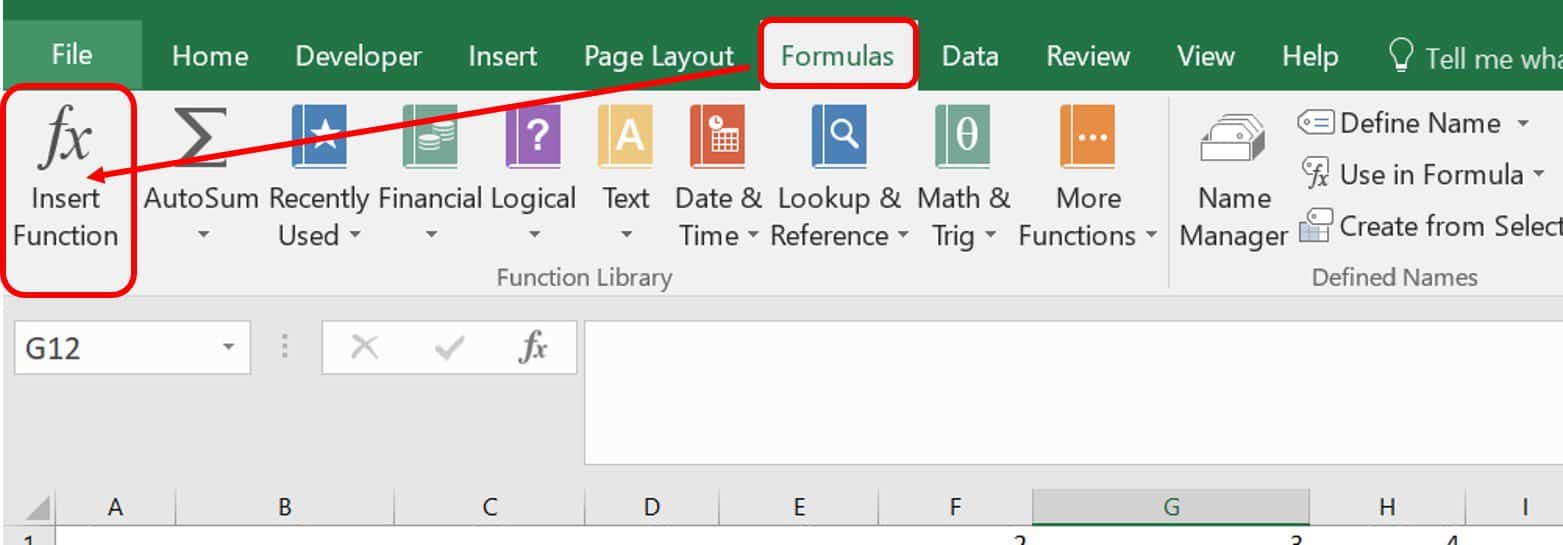
Task: Switch to the Page Layout tab
Action: pyautogui.click(x=659, y=56)
